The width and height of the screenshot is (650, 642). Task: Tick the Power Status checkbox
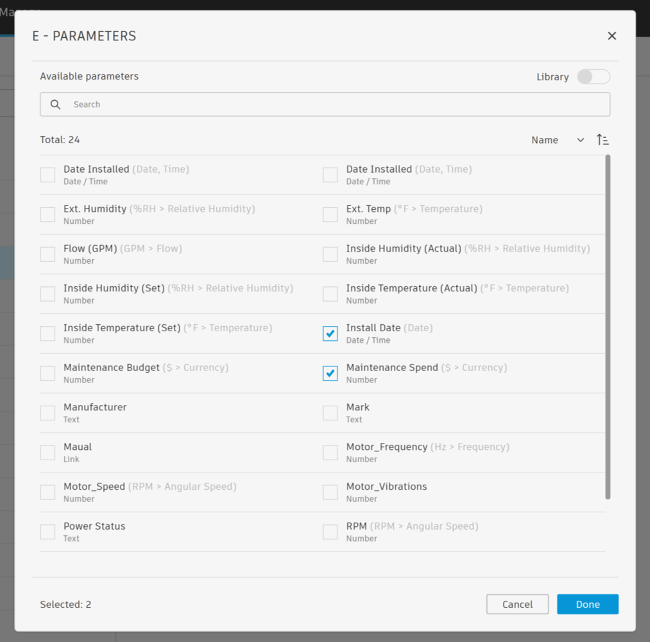(48, 532)
